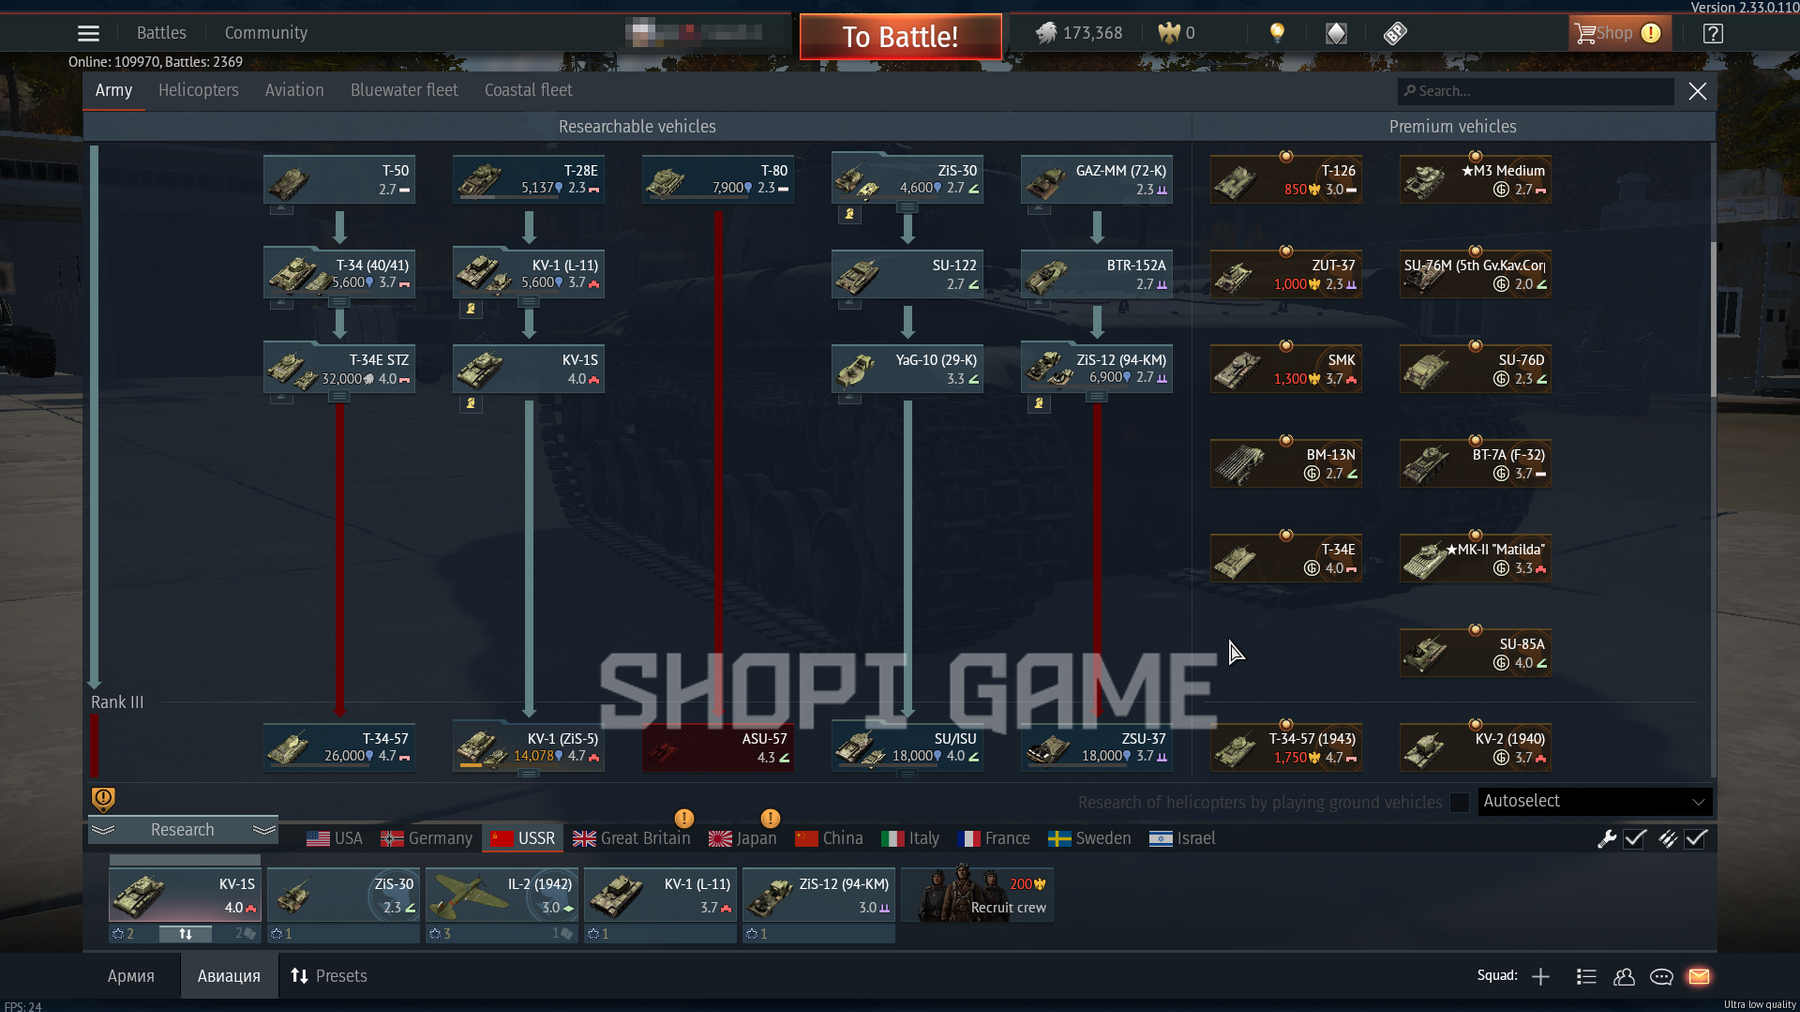Click the To Battle! button
Viewport: 1800px width, 1012px height.
click(900, 37)
